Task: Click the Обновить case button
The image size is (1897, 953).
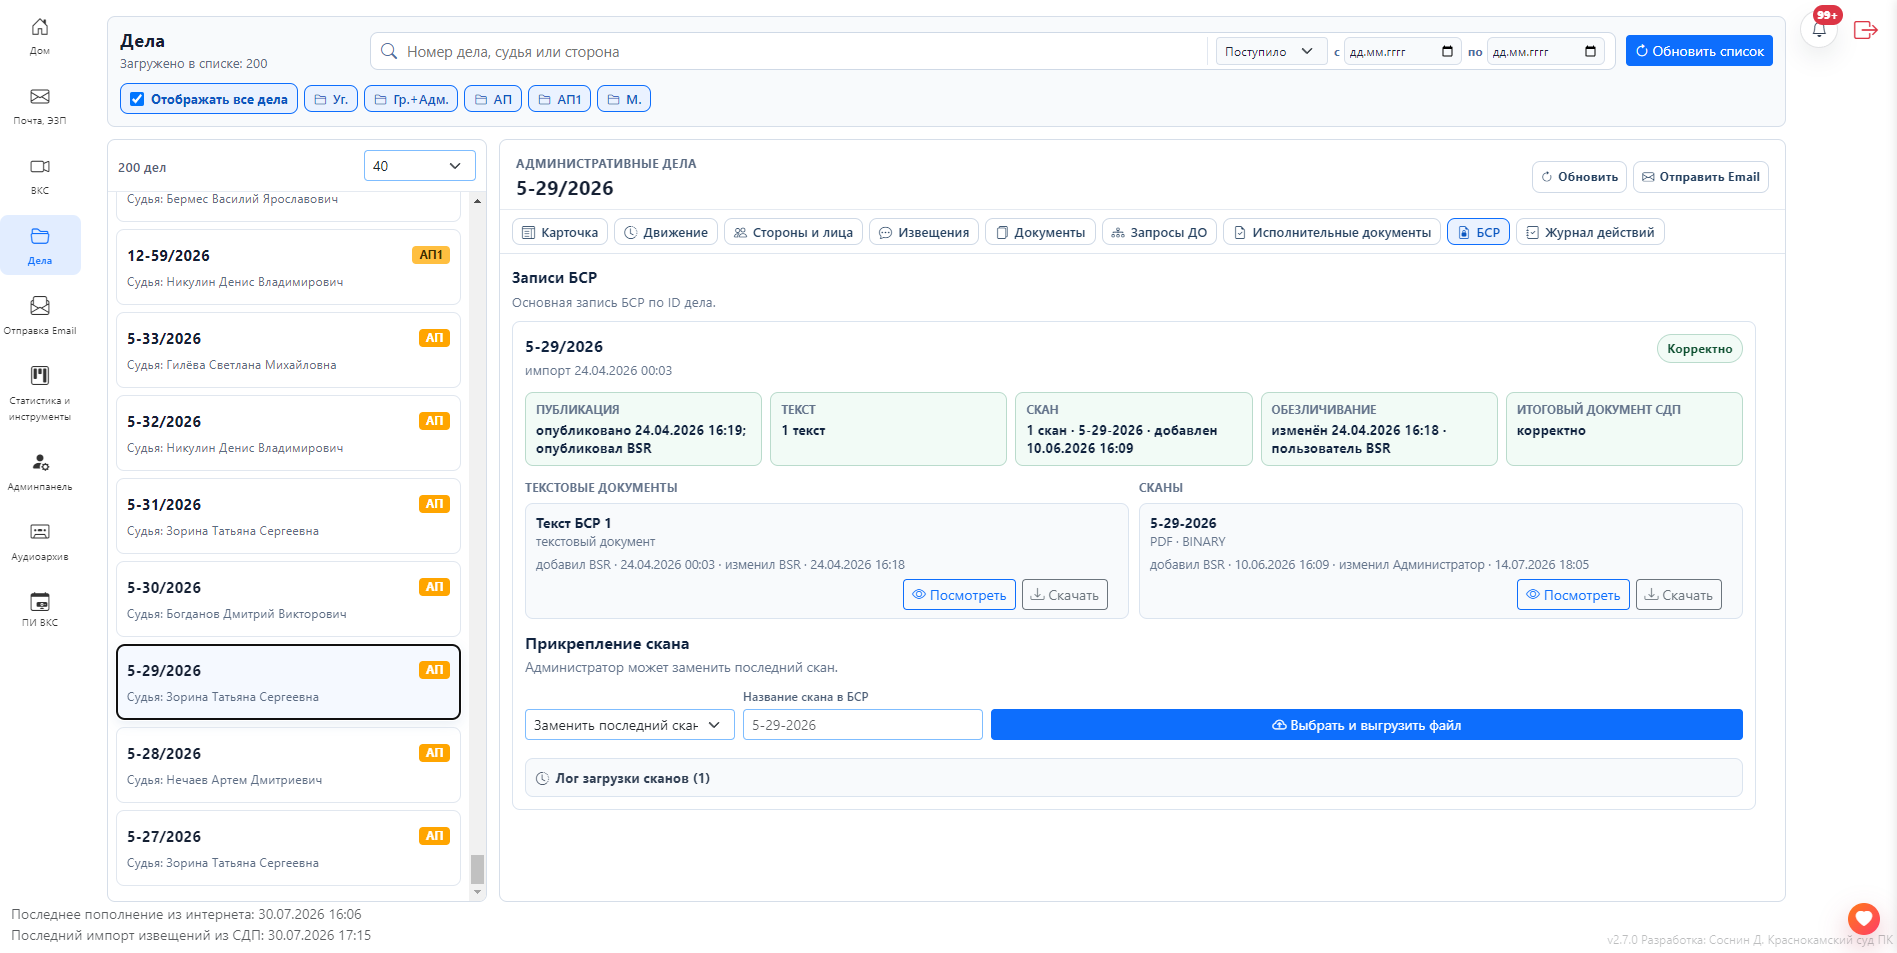Action: pos(1579,177)
